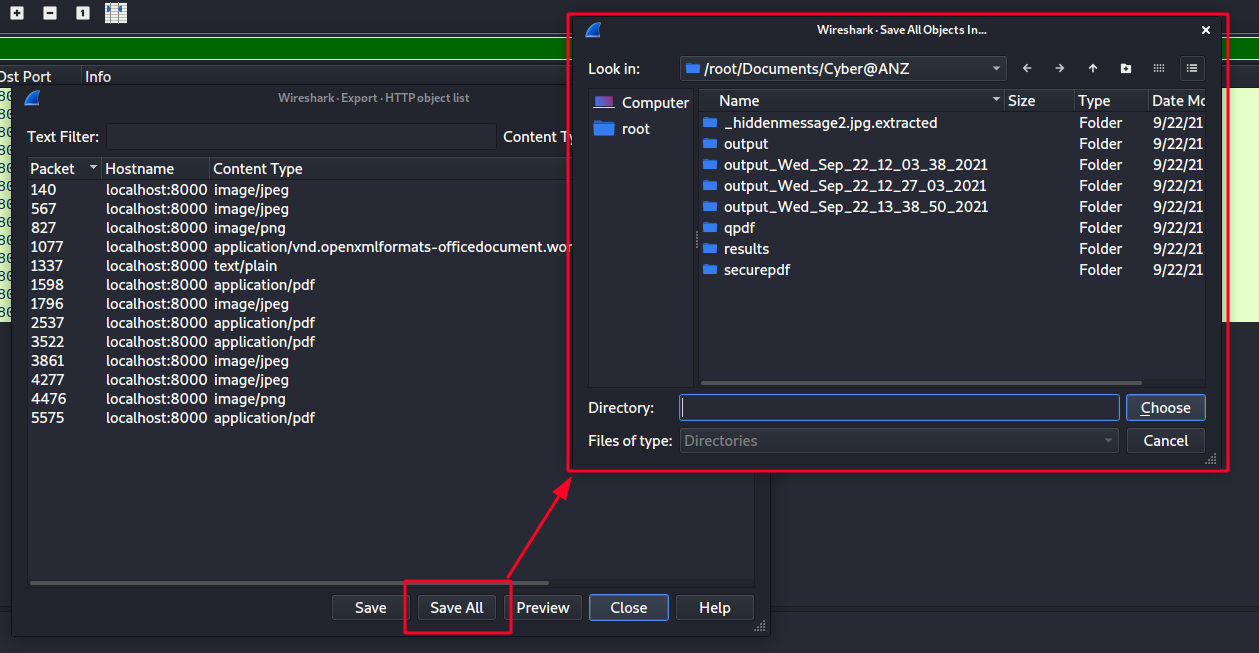1259x653 pixels.
Task: Sort files by Date Modified column
Action: tap(1177, 100)
